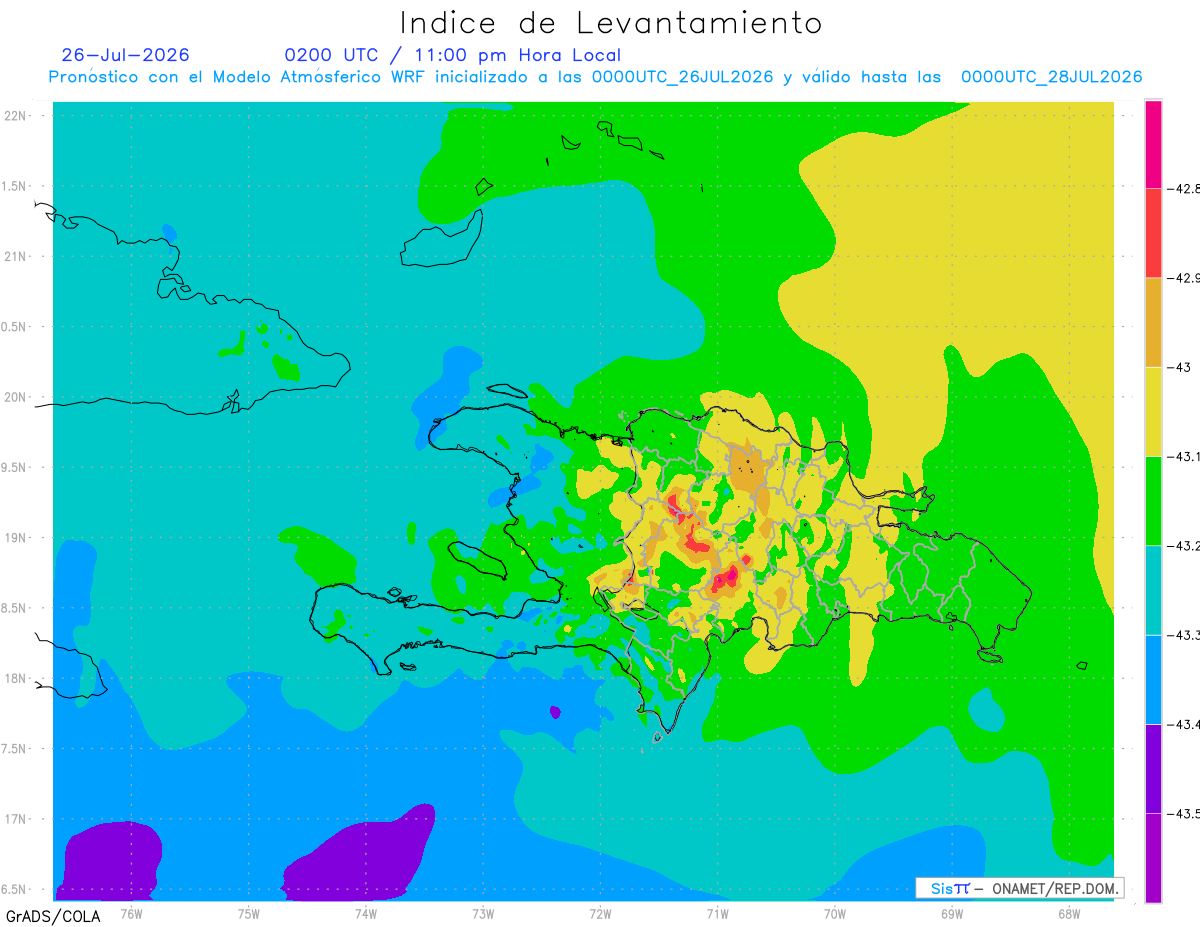Viewport: 1200px width, 927px height.
Task: Select the legend value '-43.2'
Action: pyautogui.click(x=1184, y=546)
